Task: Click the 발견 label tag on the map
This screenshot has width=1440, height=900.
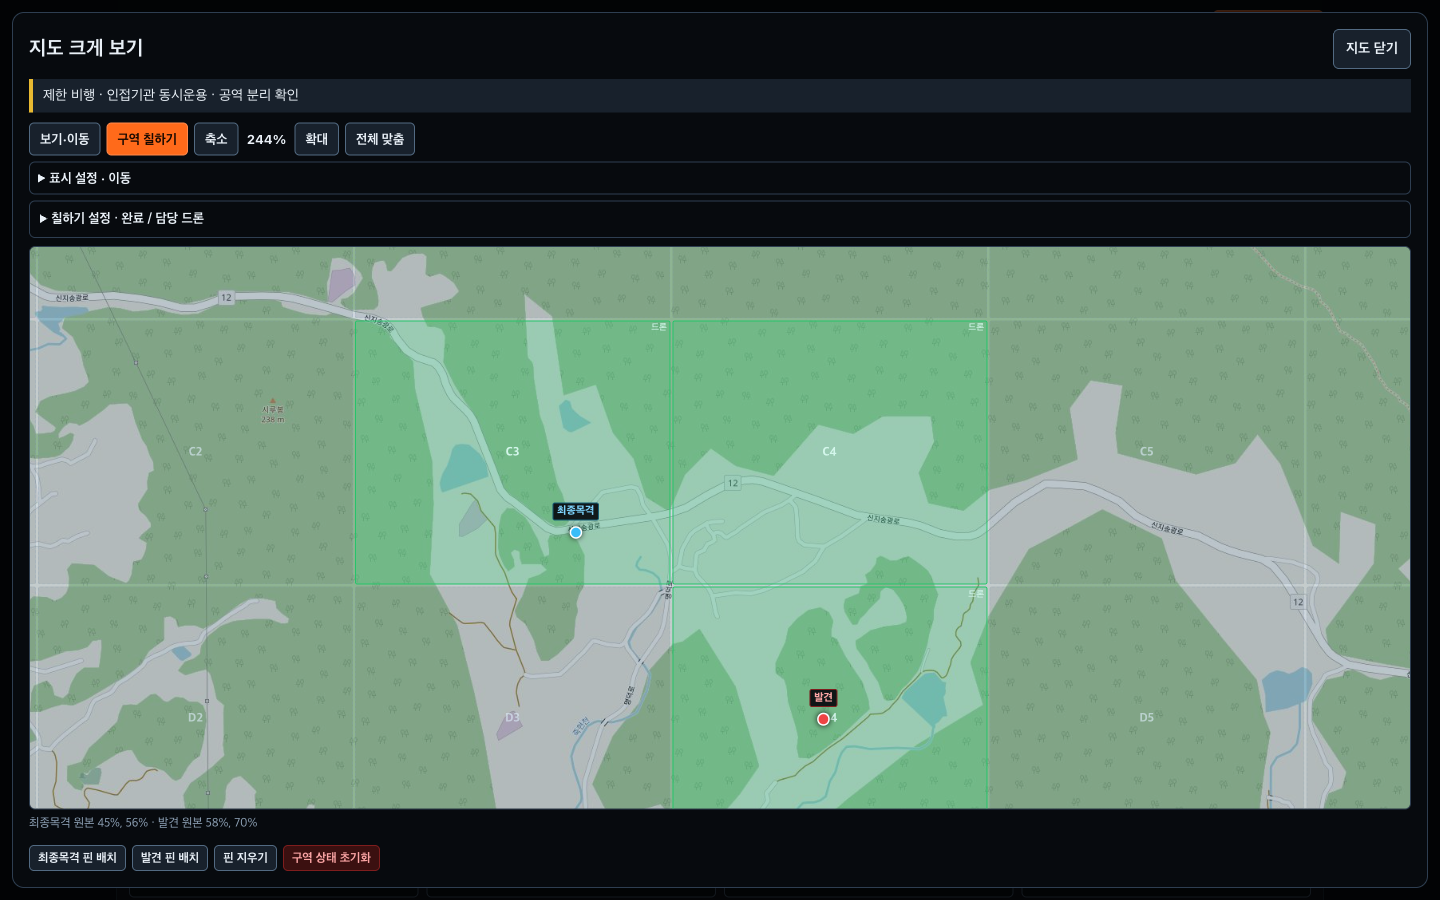Action: (823, 698)
